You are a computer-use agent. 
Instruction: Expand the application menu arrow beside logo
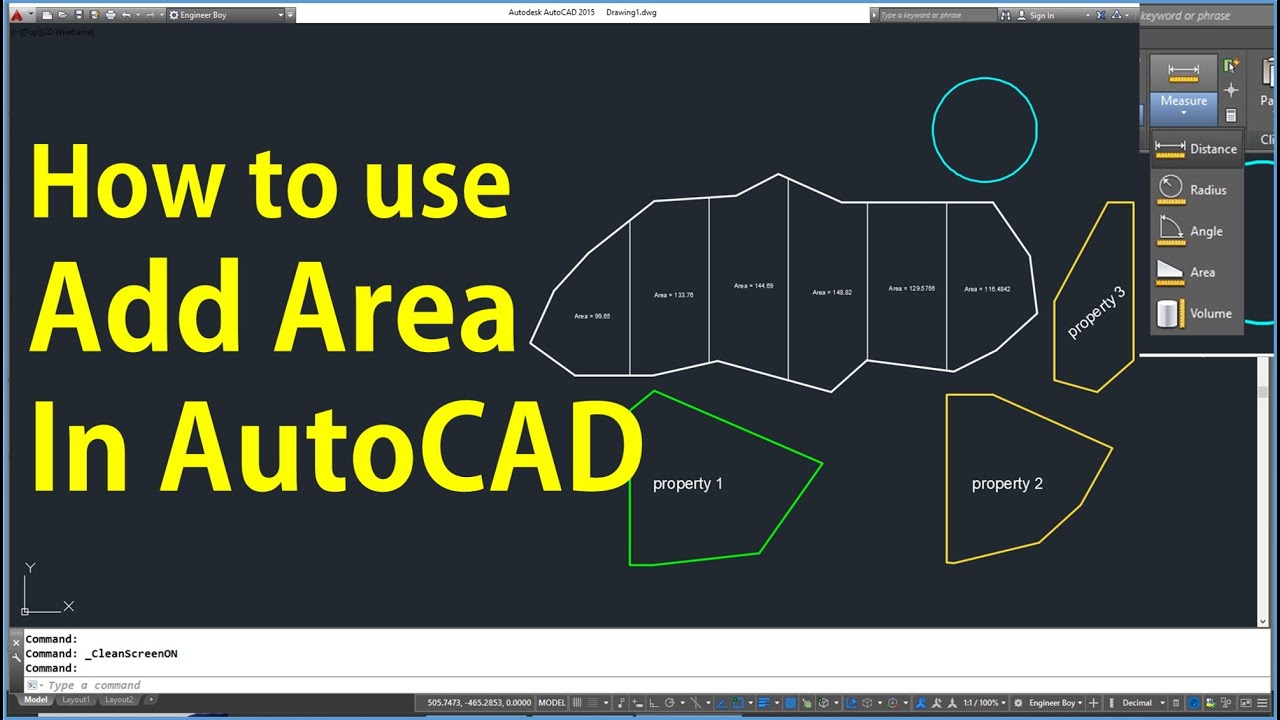pyautogui.click(x=31, y=15)
